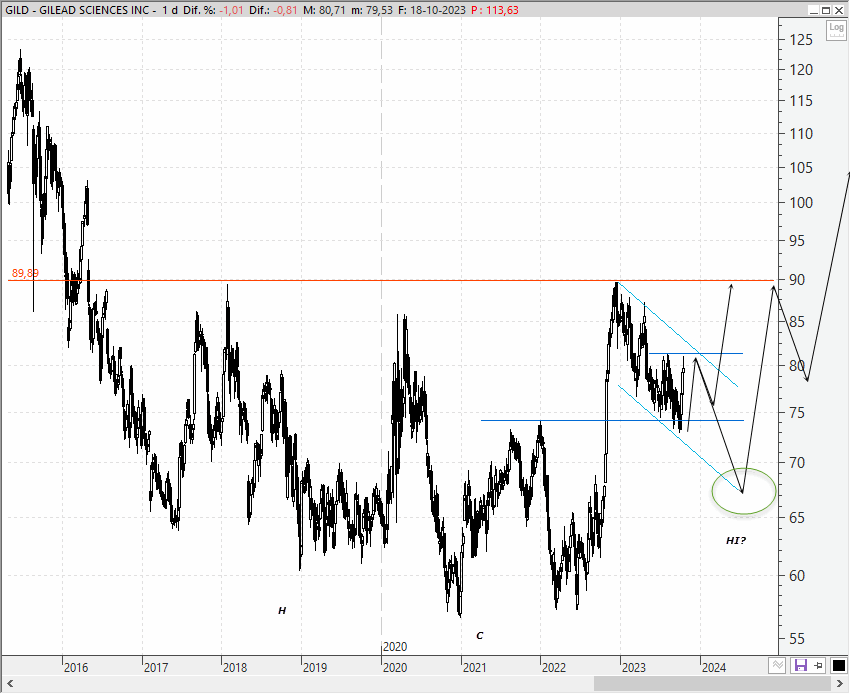Click the 110 price axis label
Viewport: 850px width, 694px height.
point(801,133)
